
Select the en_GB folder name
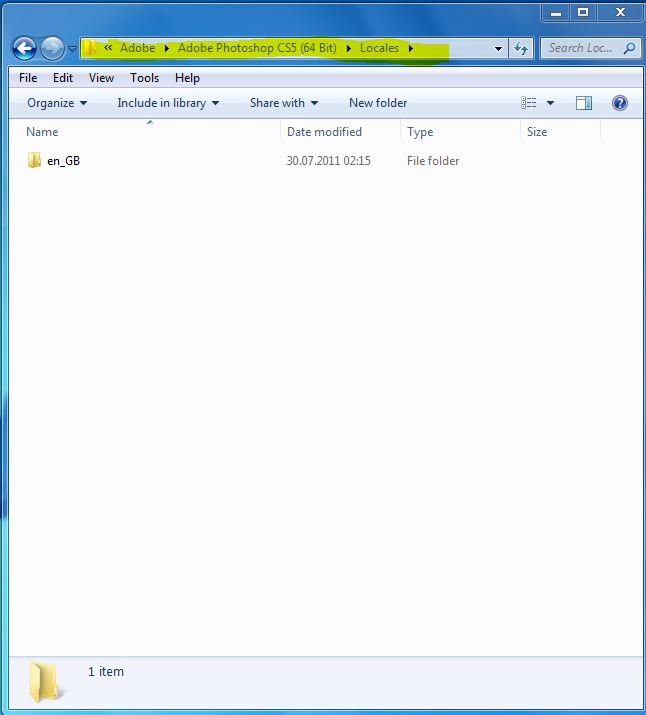click(63, 161)
